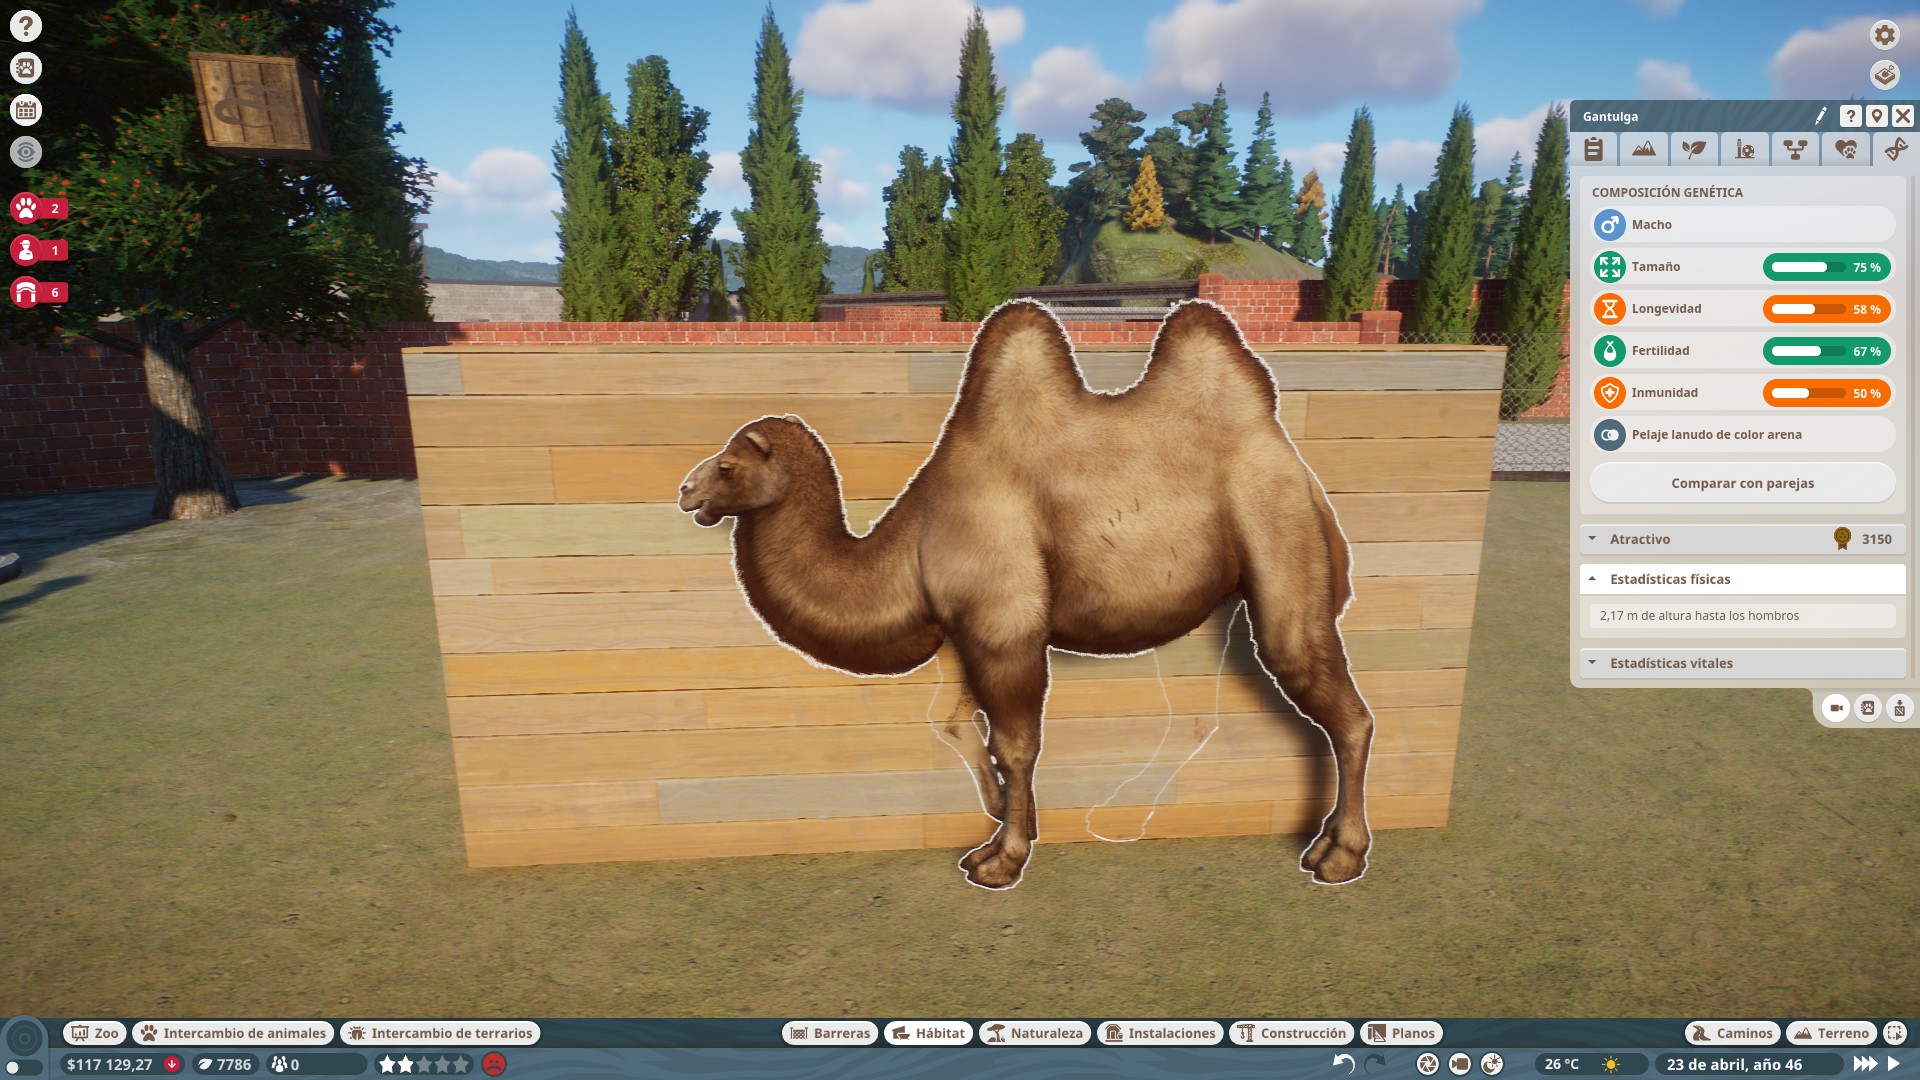Screen dimensions: 1920x1080
Task: Click the animal box icon beside camera
Action: 1868,708
